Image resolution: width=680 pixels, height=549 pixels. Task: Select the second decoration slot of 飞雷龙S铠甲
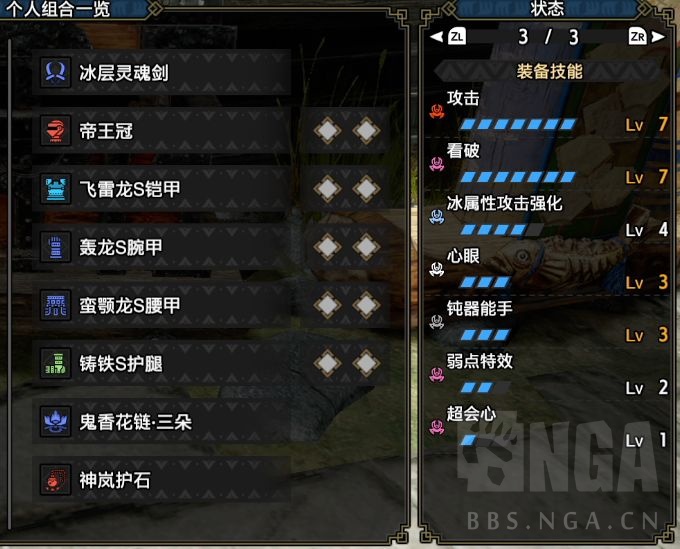tap(366, 189)
